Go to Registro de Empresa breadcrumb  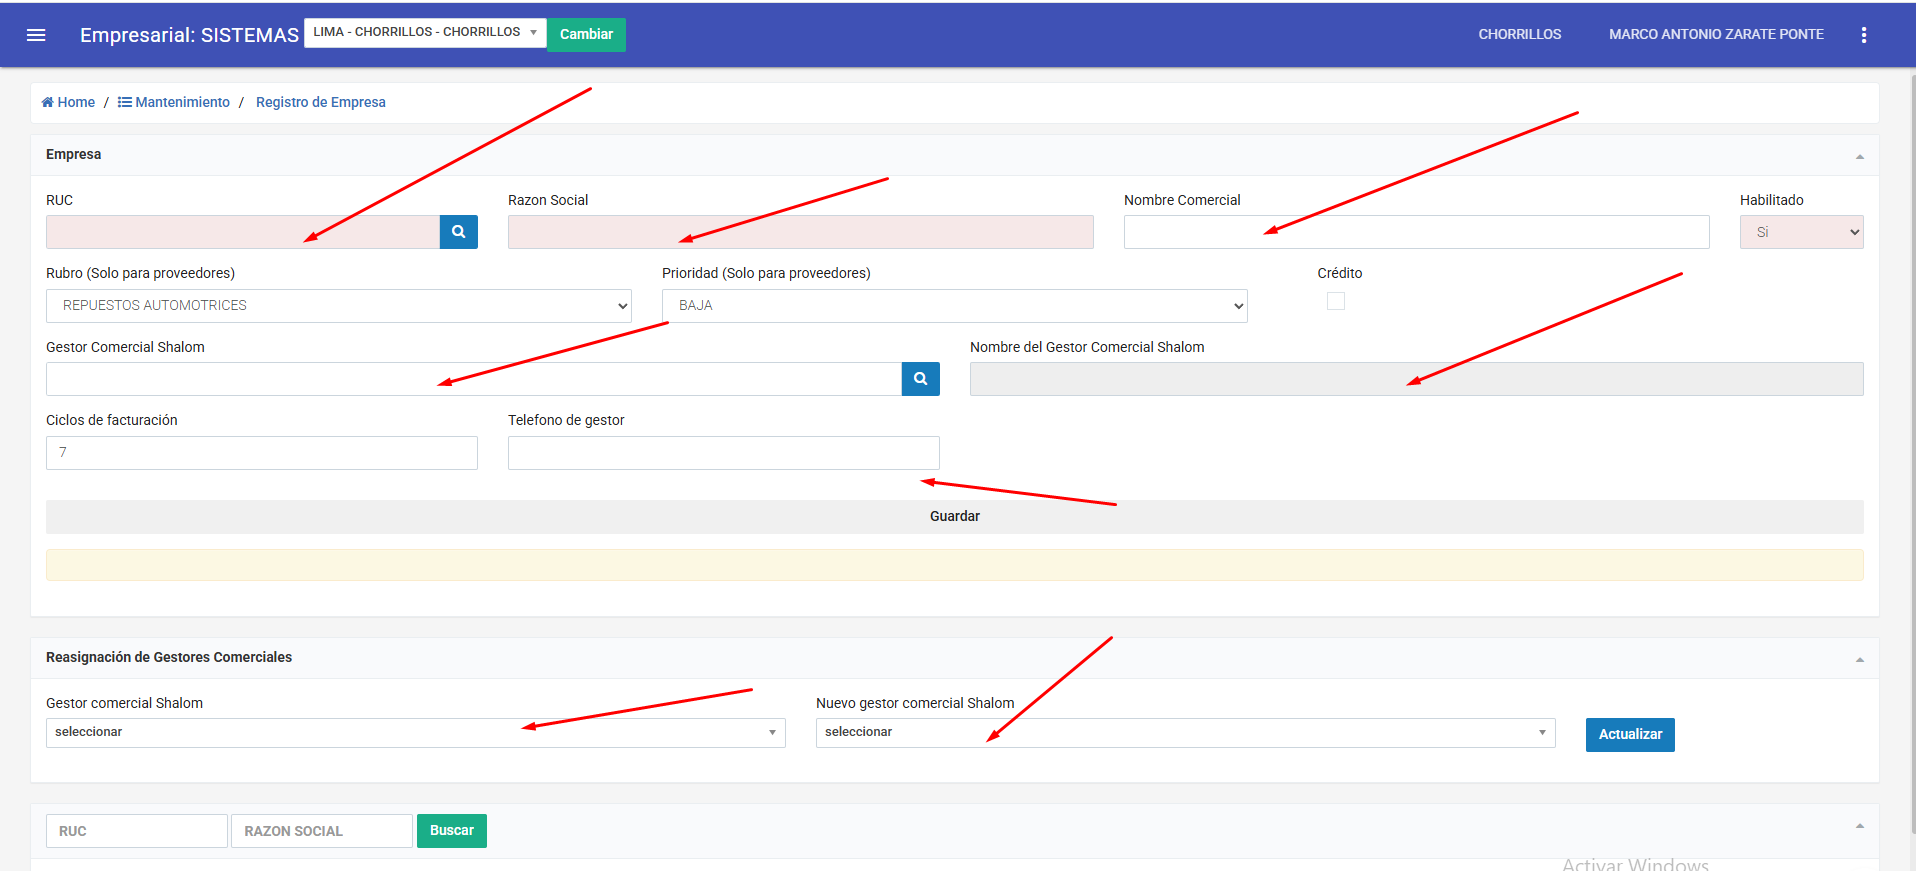(x=320, y=102)
